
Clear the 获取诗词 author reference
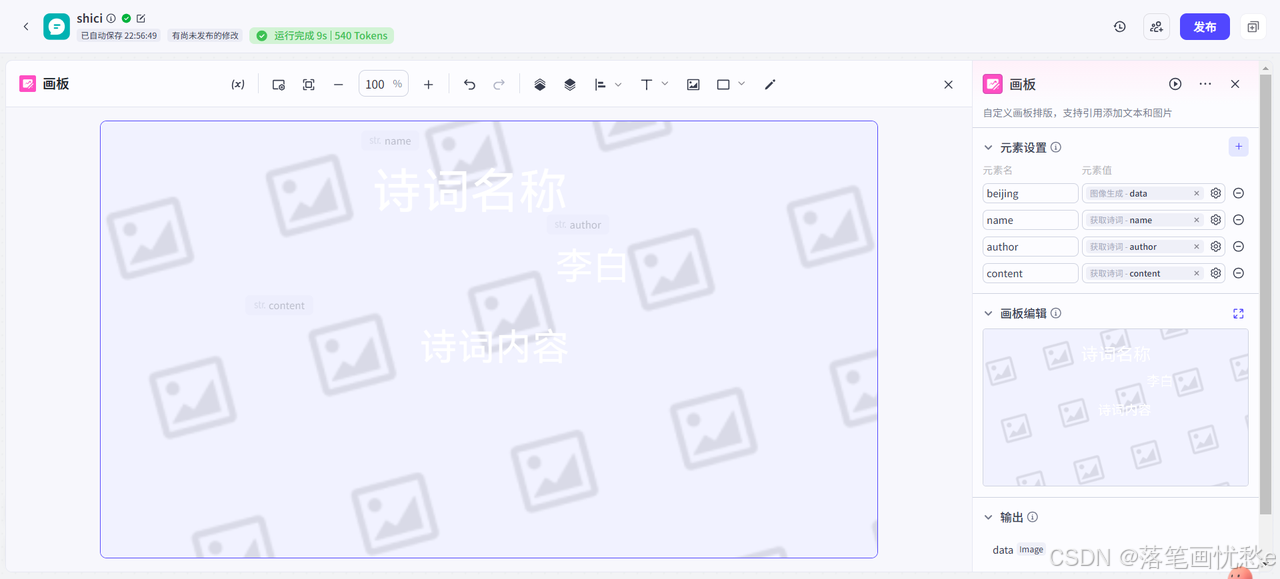pos(1196,246)
